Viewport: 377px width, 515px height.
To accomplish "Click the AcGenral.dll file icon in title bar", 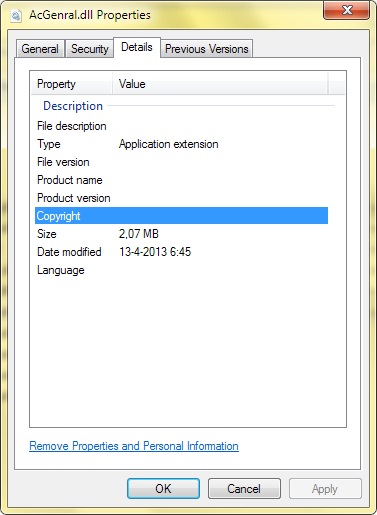I will [16, 15].
